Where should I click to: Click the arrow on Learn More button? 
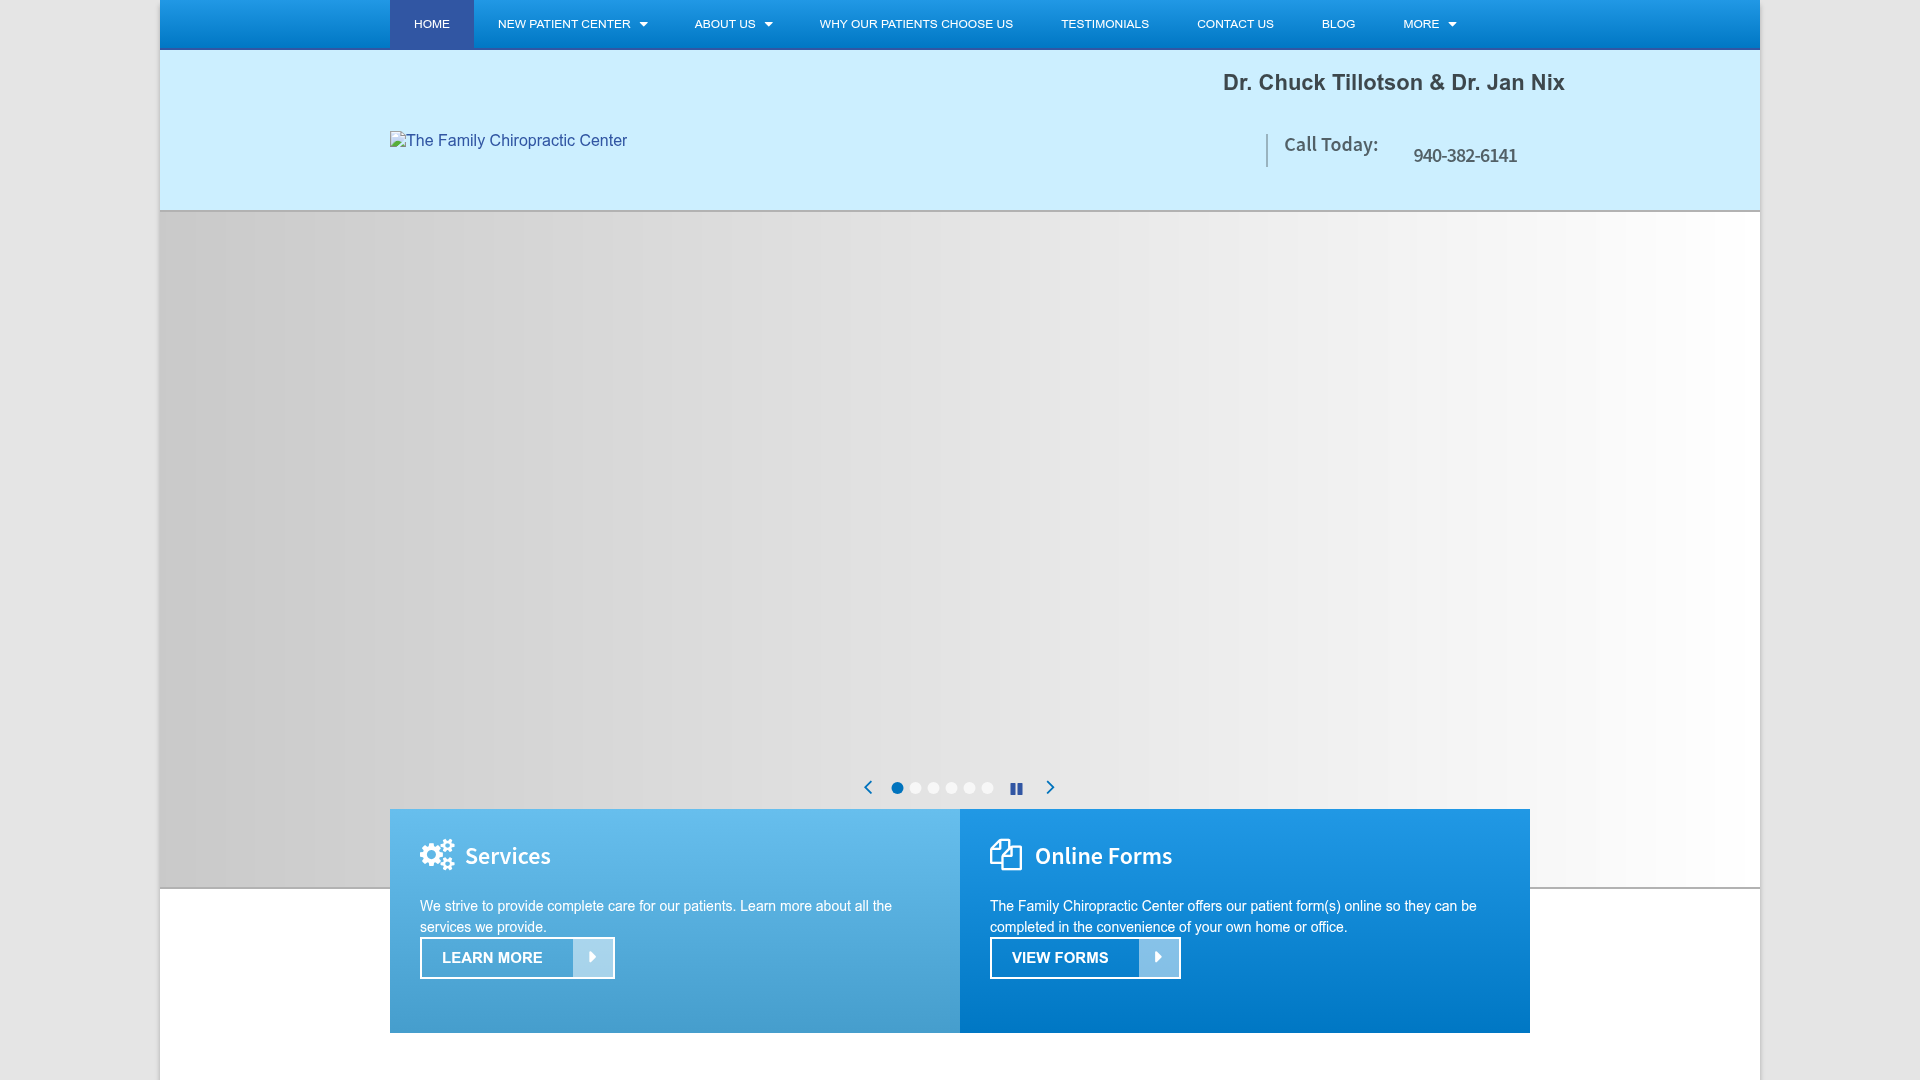click(593, 958)
